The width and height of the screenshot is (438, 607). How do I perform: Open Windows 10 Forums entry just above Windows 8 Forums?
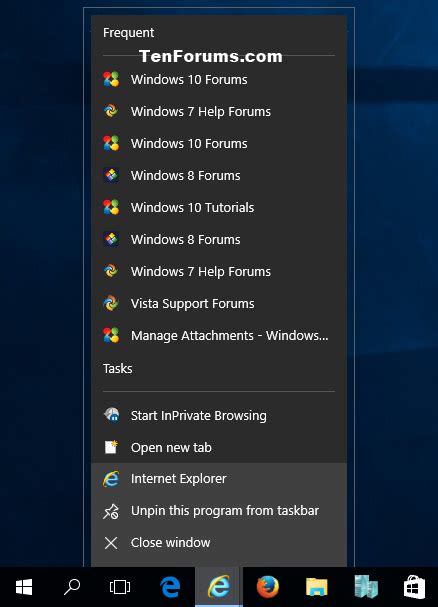219,144
